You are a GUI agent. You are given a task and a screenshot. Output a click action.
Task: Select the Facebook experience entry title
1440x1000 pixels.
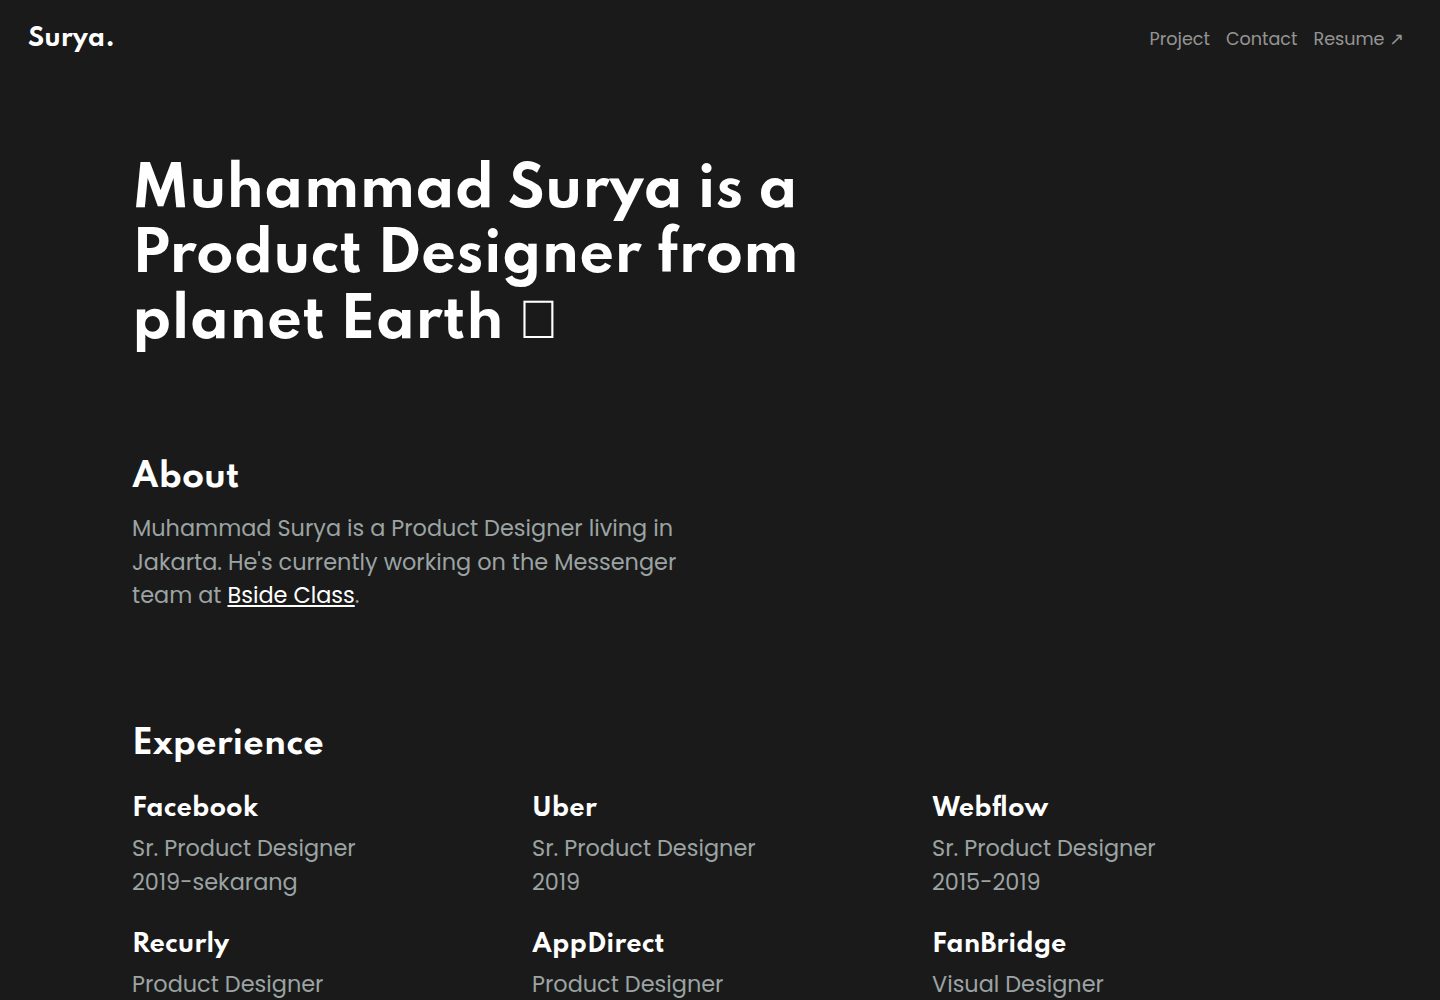tap(195, 806)
